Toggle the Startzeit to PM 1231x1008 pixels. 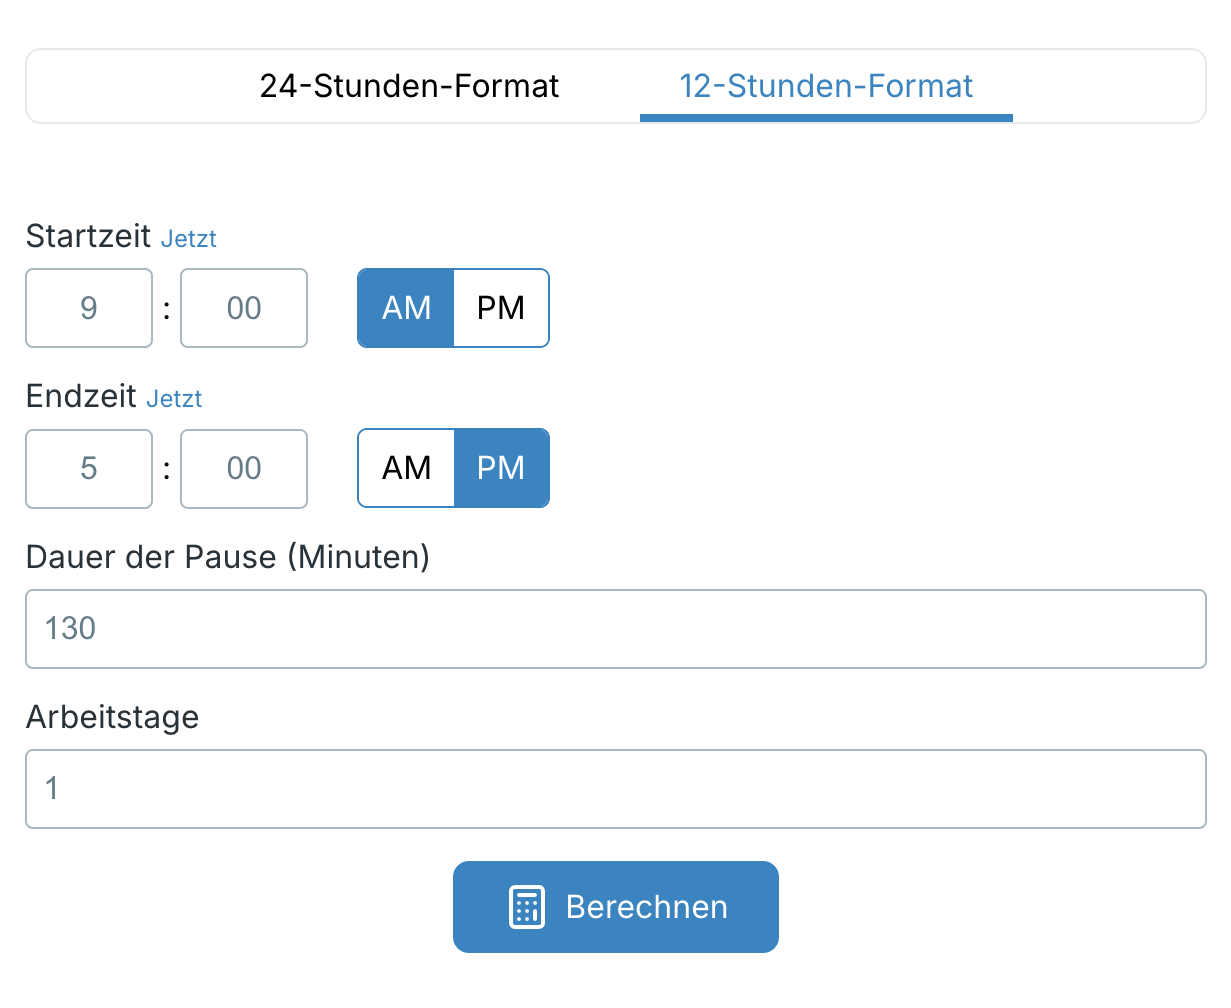coord(501,308)
